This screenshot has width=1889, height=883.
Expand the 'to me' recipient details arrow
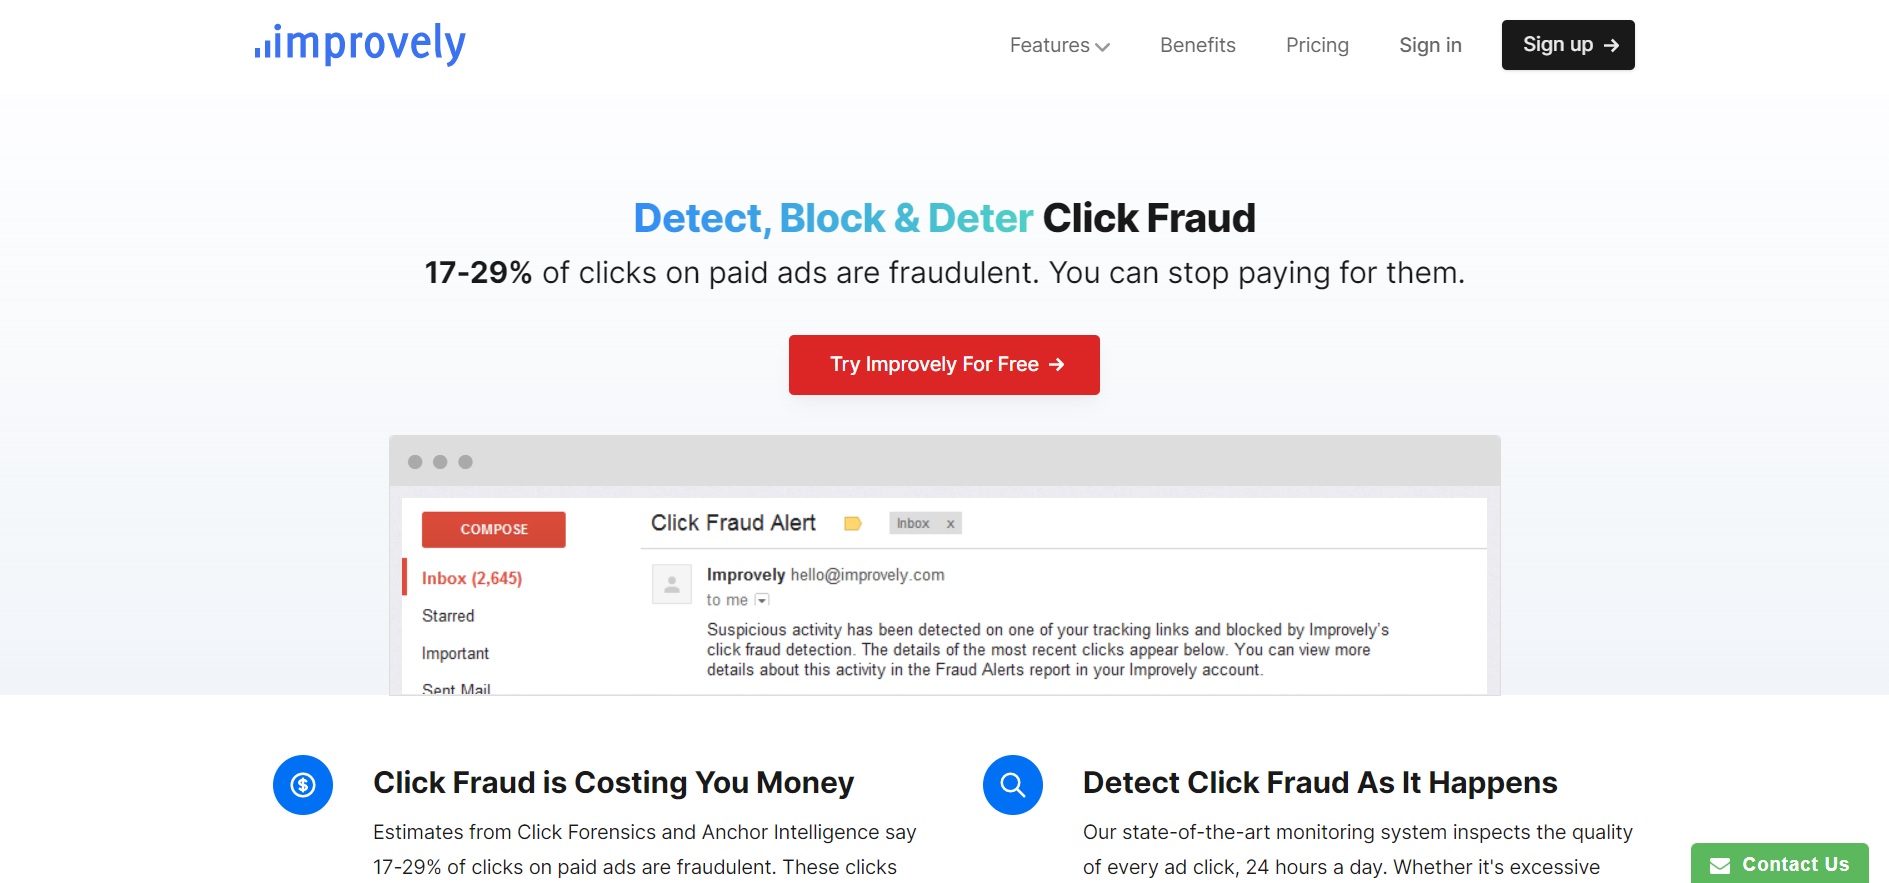(x=762, y=599)
